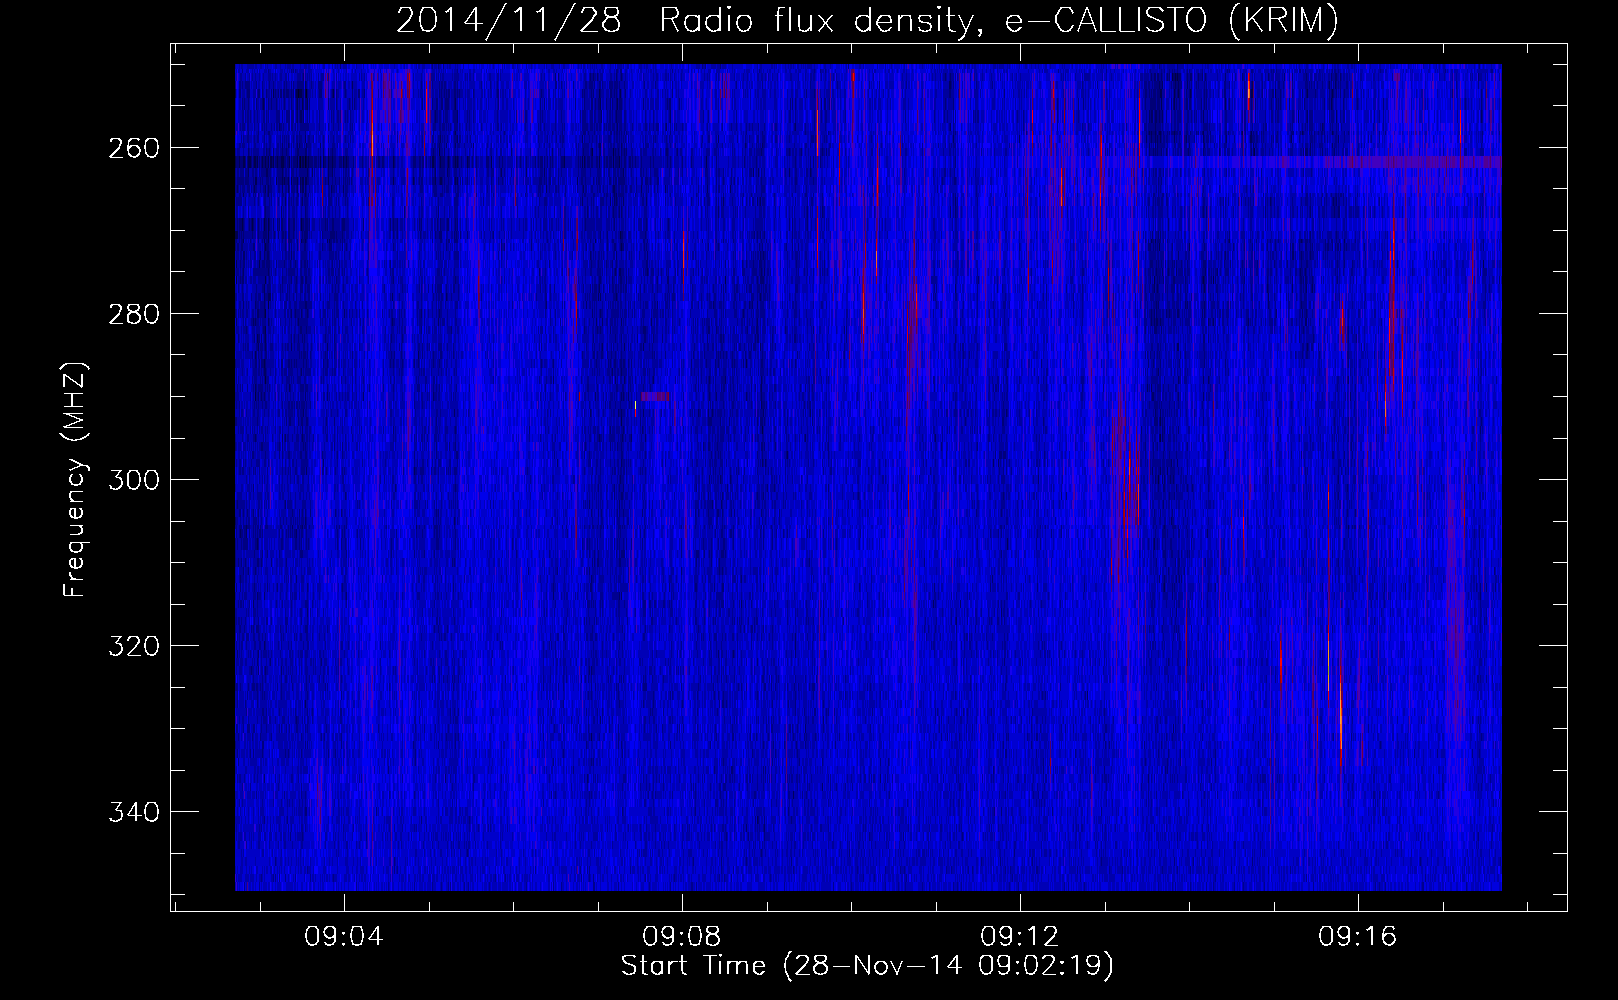Click the 'Start Time (28-Nov-14 09:02:19)' x-axis label
This screenshot has height=1000, width=1618.
(x=867, y=966)
